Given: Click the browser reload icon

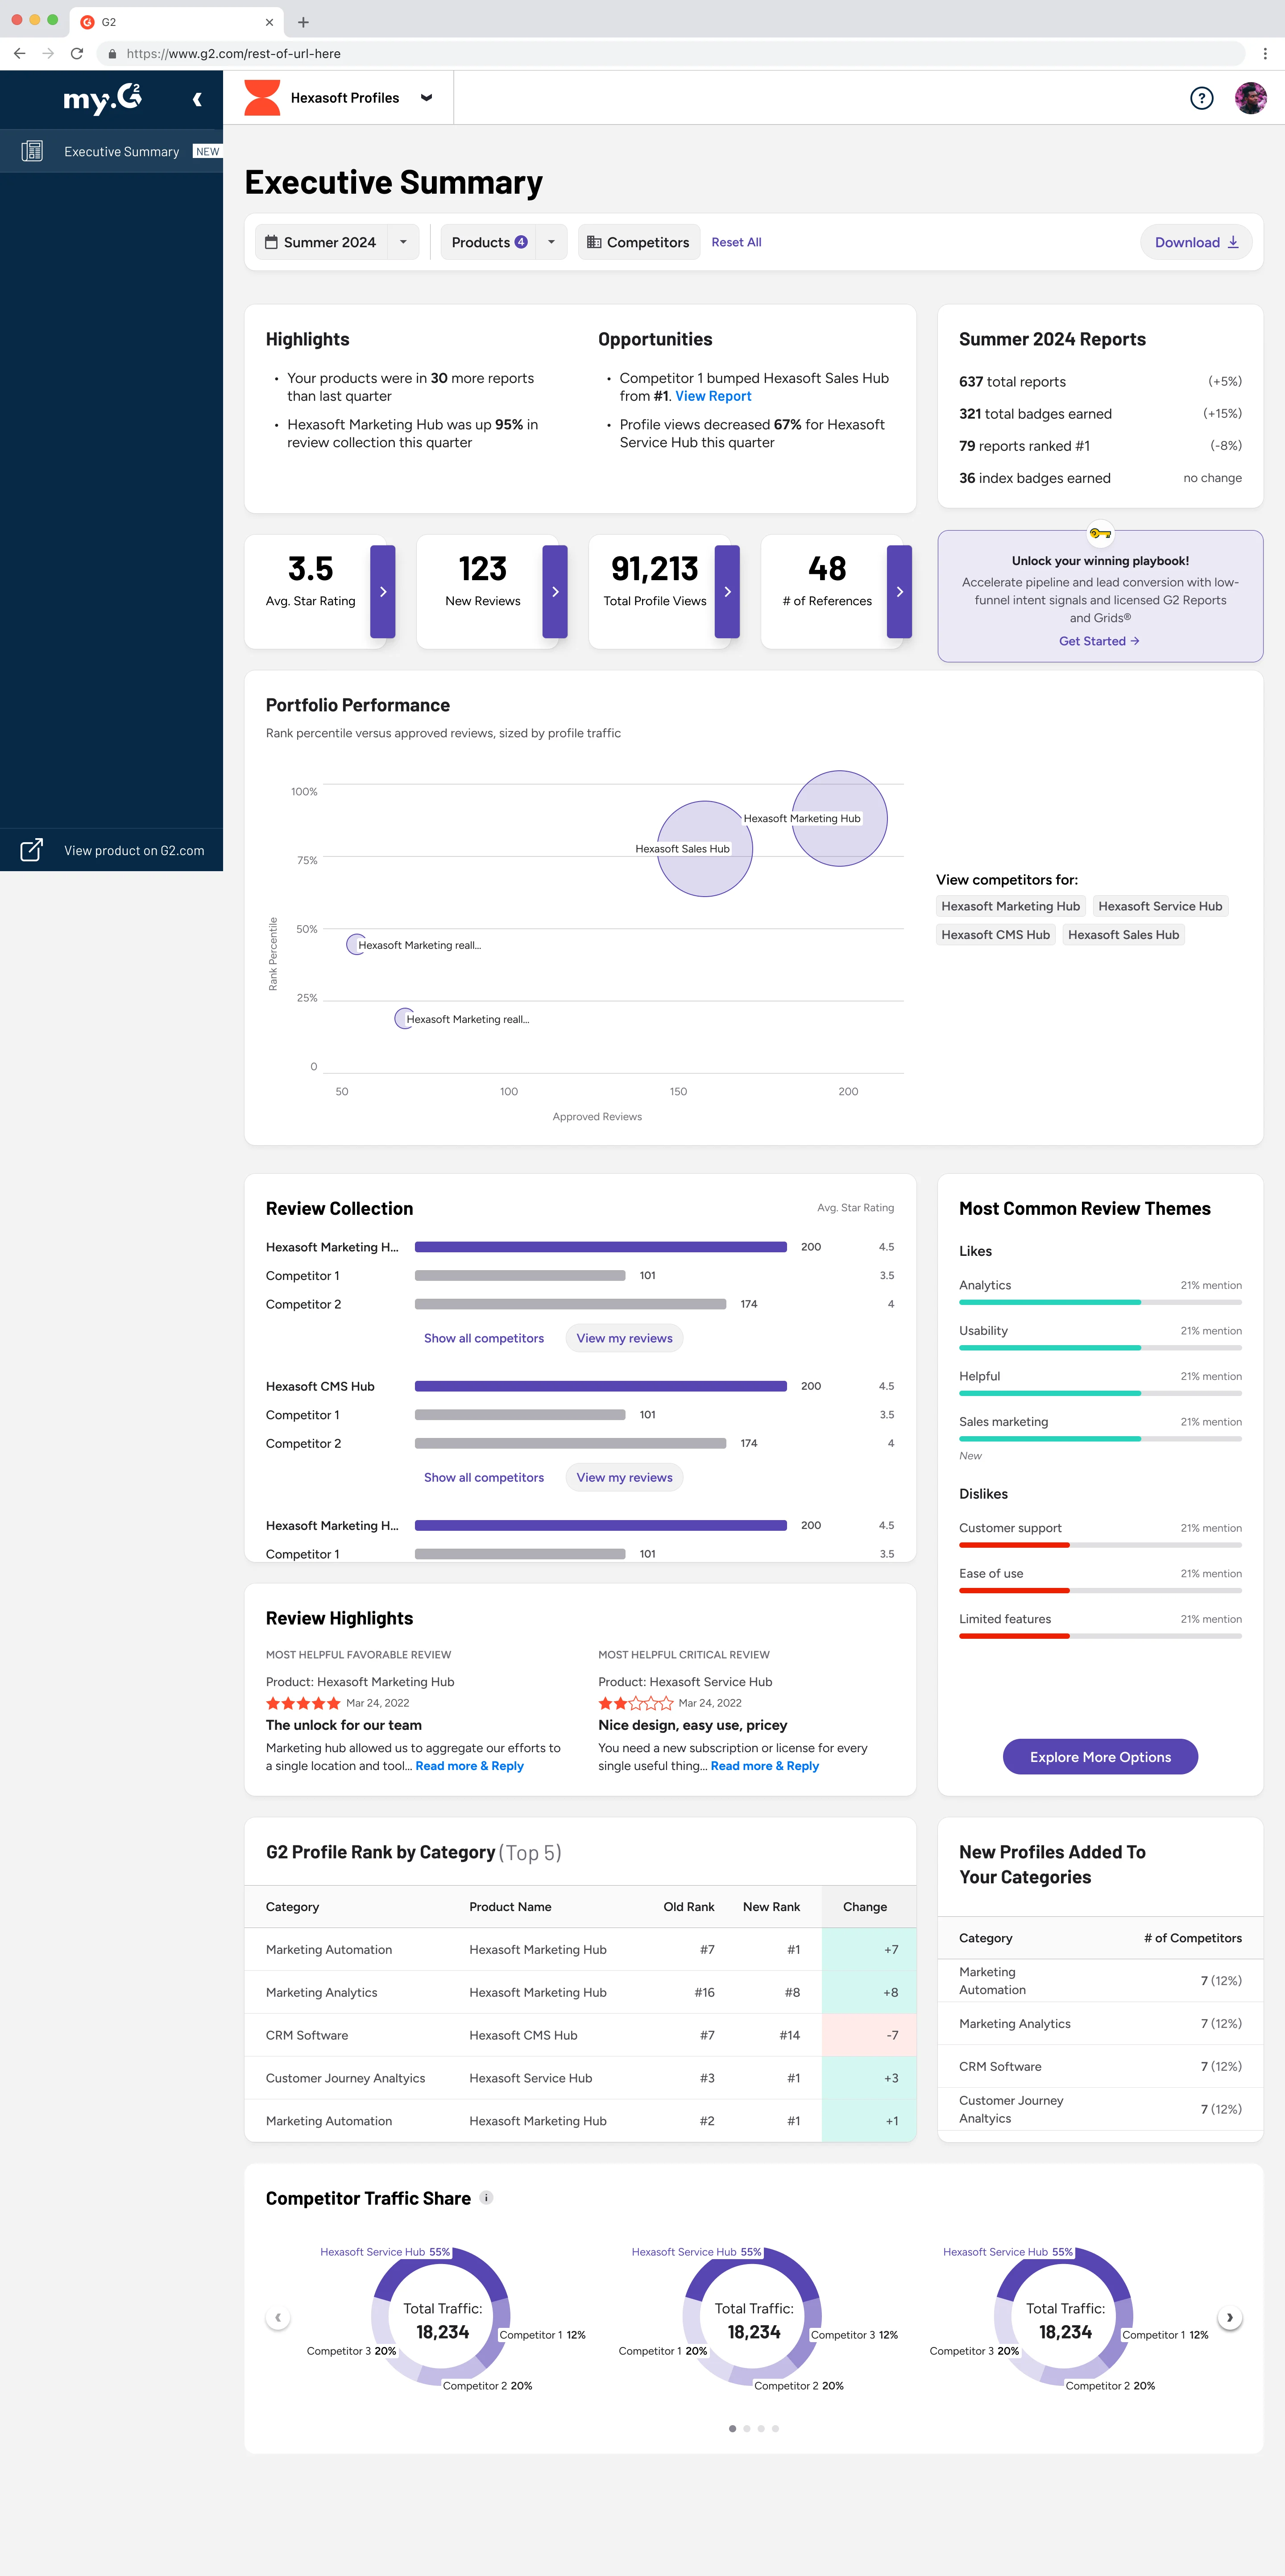Looking at the screenshot, I should coord(77,54).
